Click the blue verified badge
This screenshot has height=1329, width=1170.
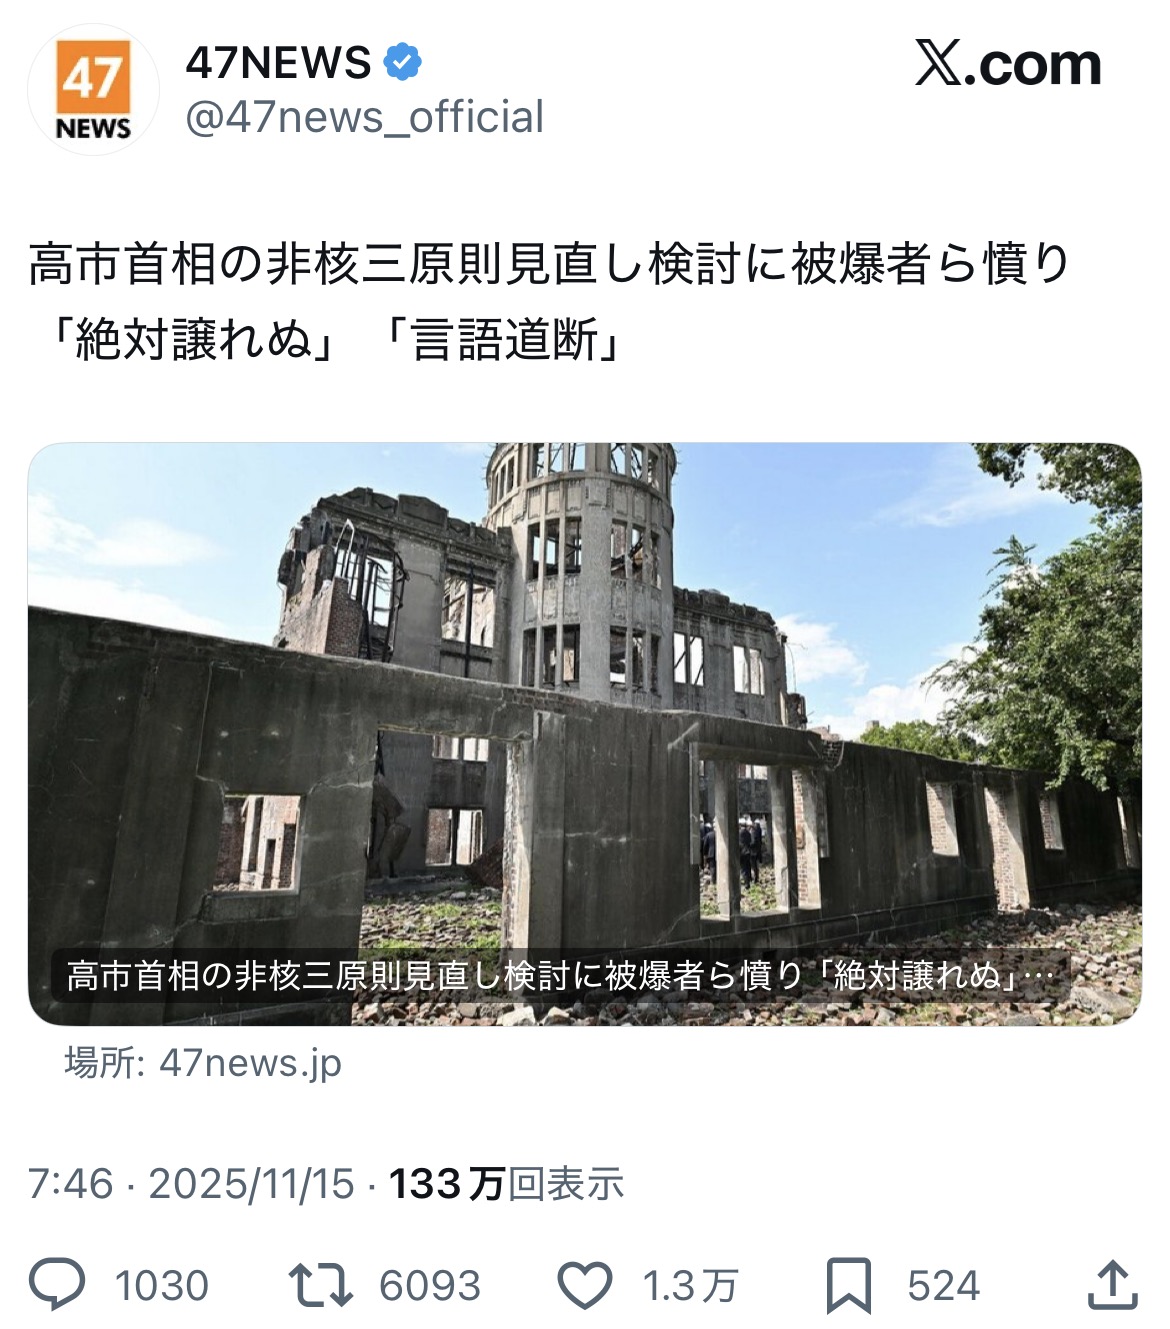pyautogui.click(x=402, y=63)
